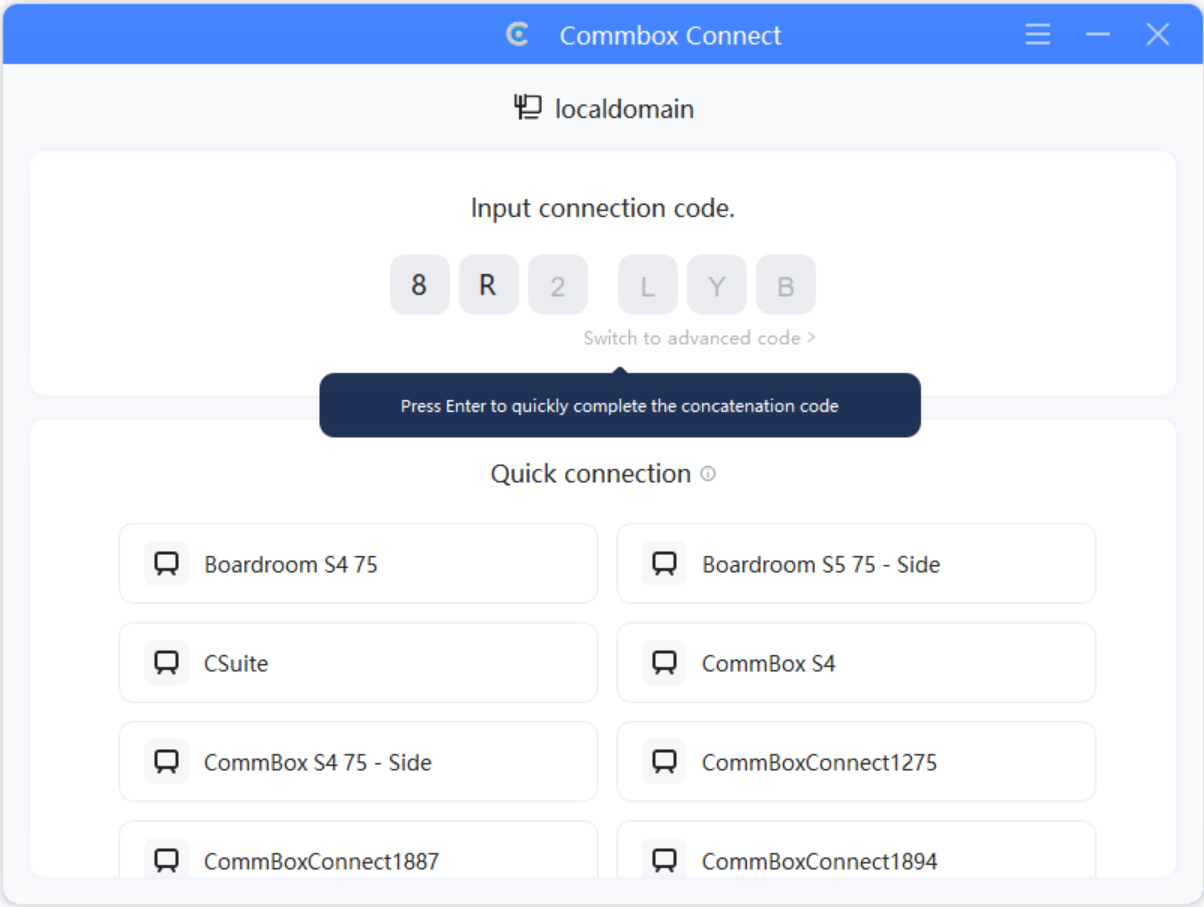Select the CommBox S4 75 - Side device
The width and height of the screenshot is (1204, 907).
(x=357, y=762)
